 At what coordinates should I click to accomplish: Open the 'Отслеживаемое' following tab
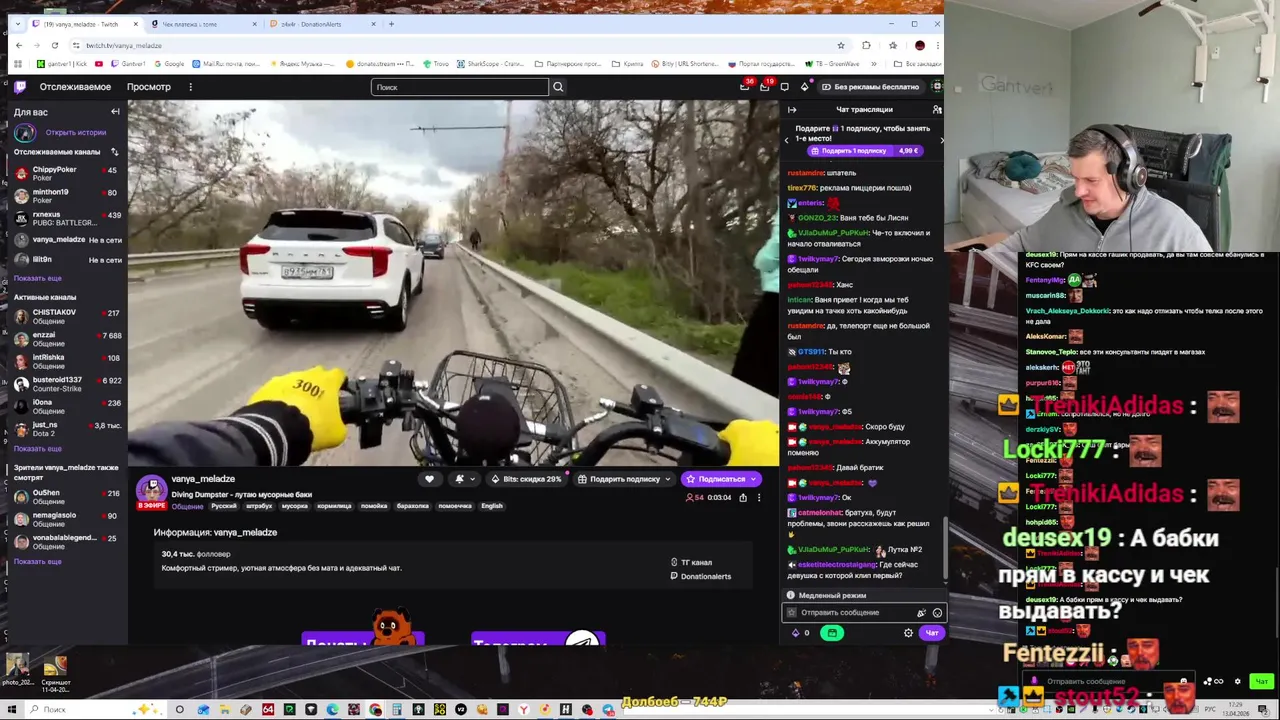point(75,87)
